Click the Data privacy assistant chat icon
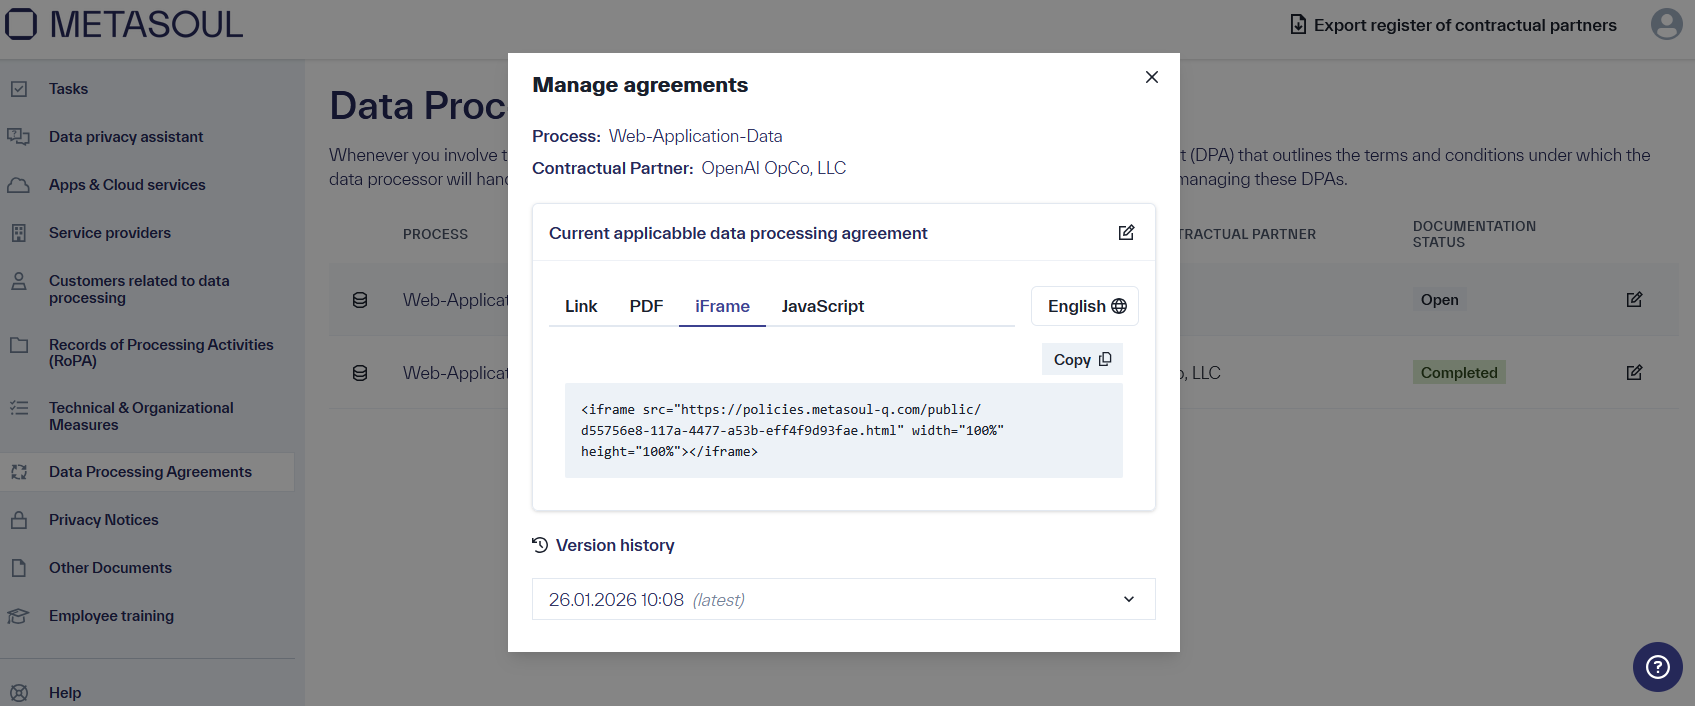The image size is (1695, 706). click(x=18, y=137)
